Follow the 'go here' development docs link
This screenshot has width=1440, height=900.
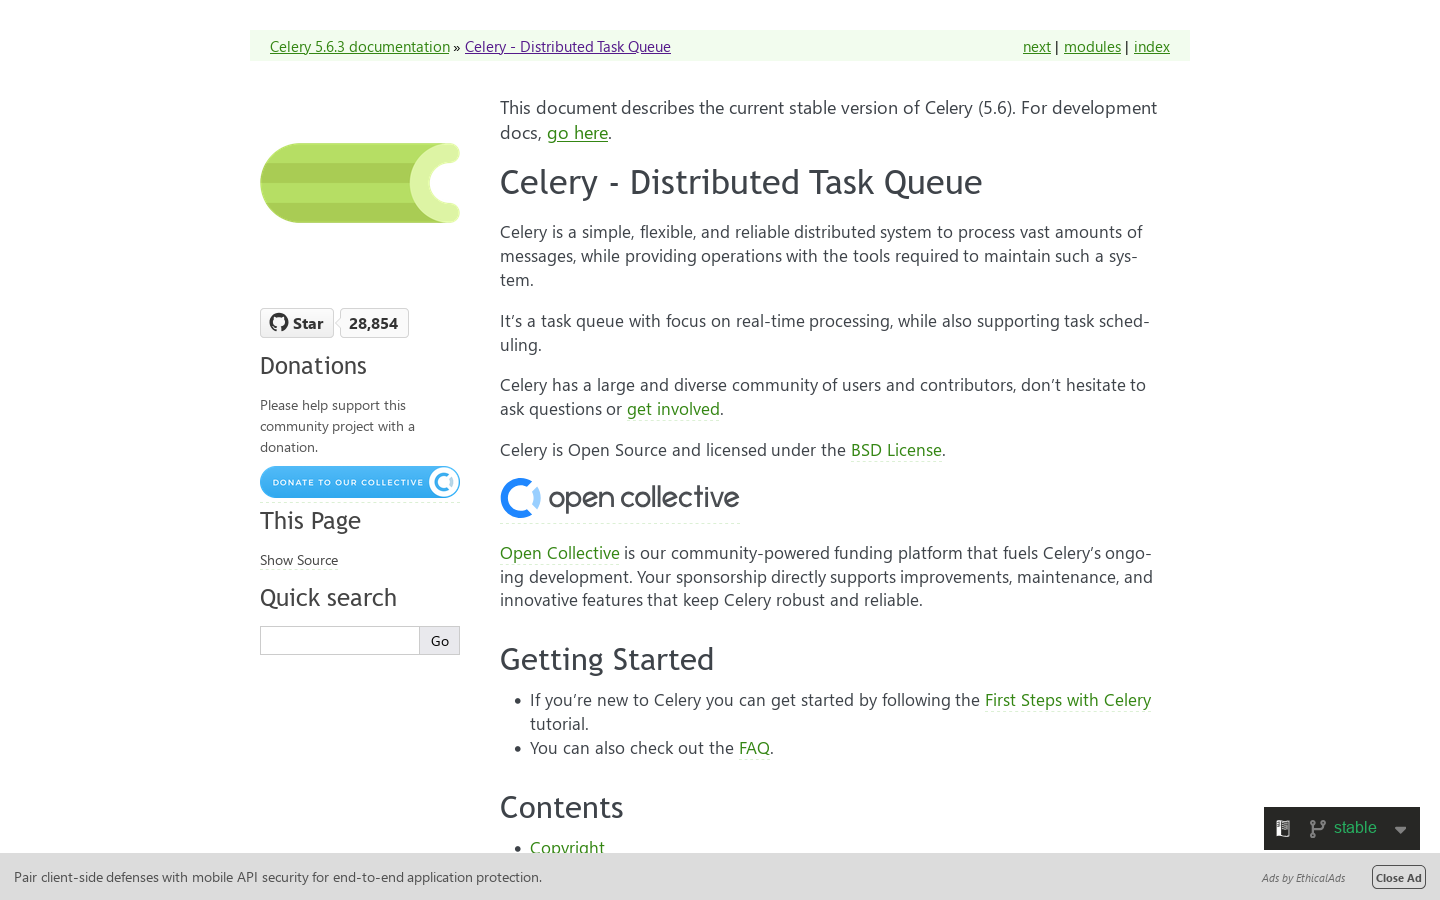pos(577,133)
